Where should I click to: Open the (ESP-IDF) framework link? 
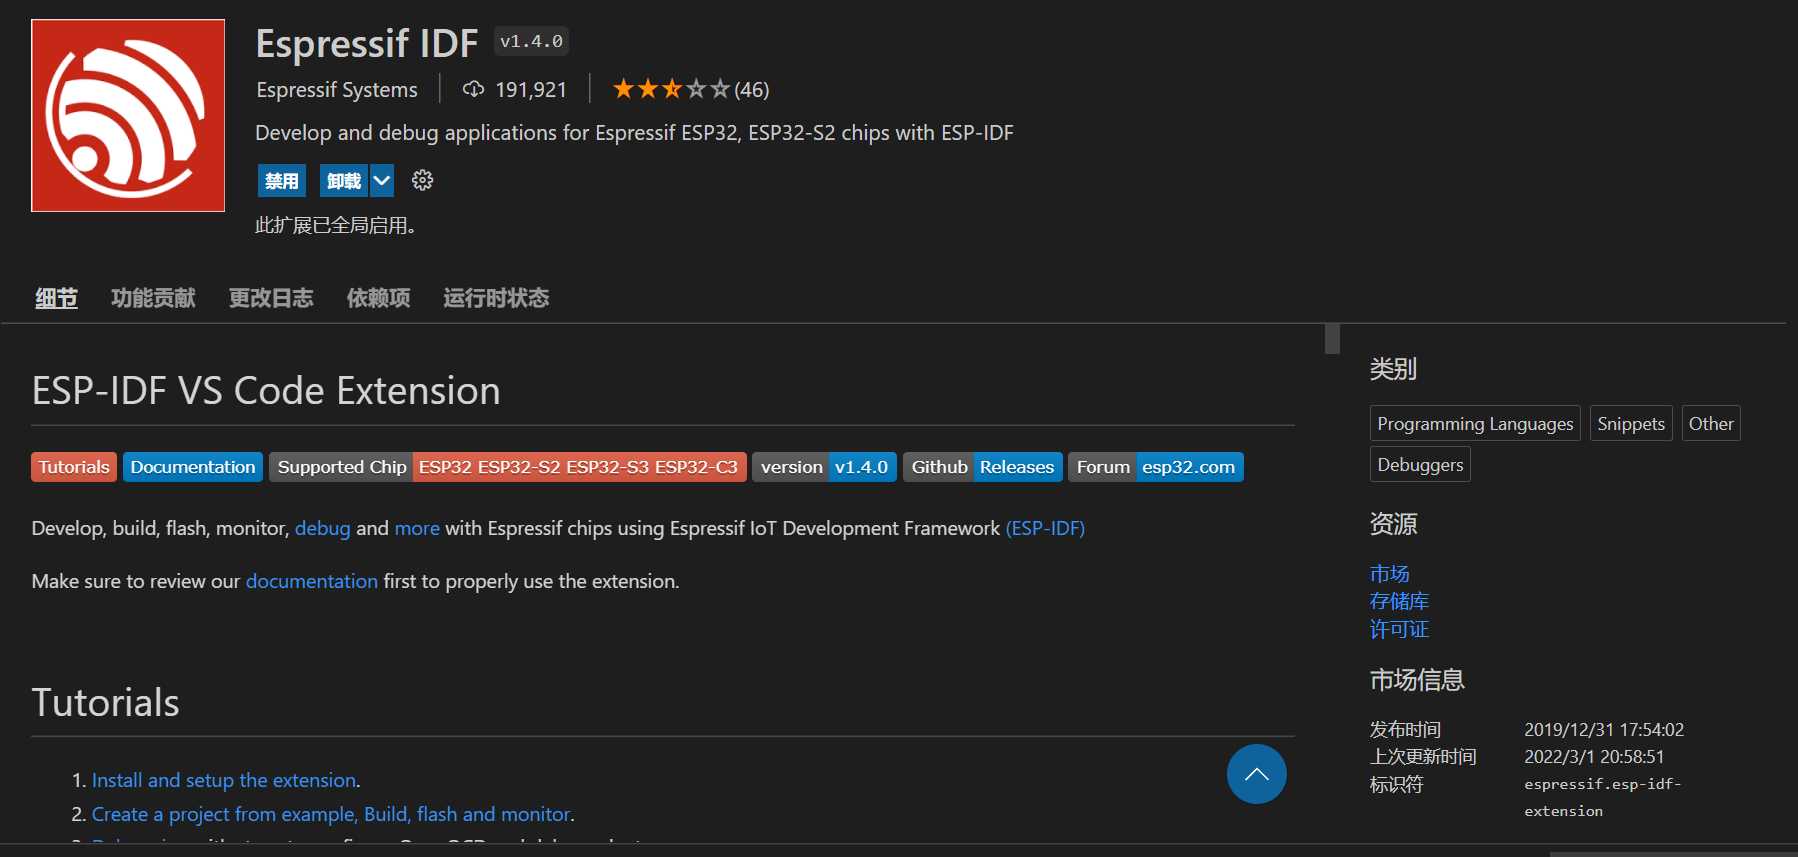tap(1045, 528)
